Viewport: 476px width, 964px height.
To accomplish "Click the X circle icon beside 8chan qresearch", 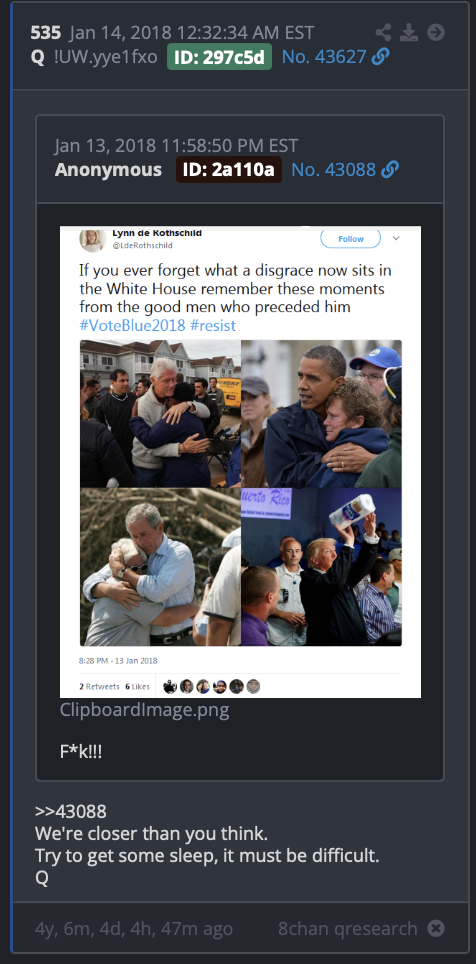I will click(x=436, y=928).
